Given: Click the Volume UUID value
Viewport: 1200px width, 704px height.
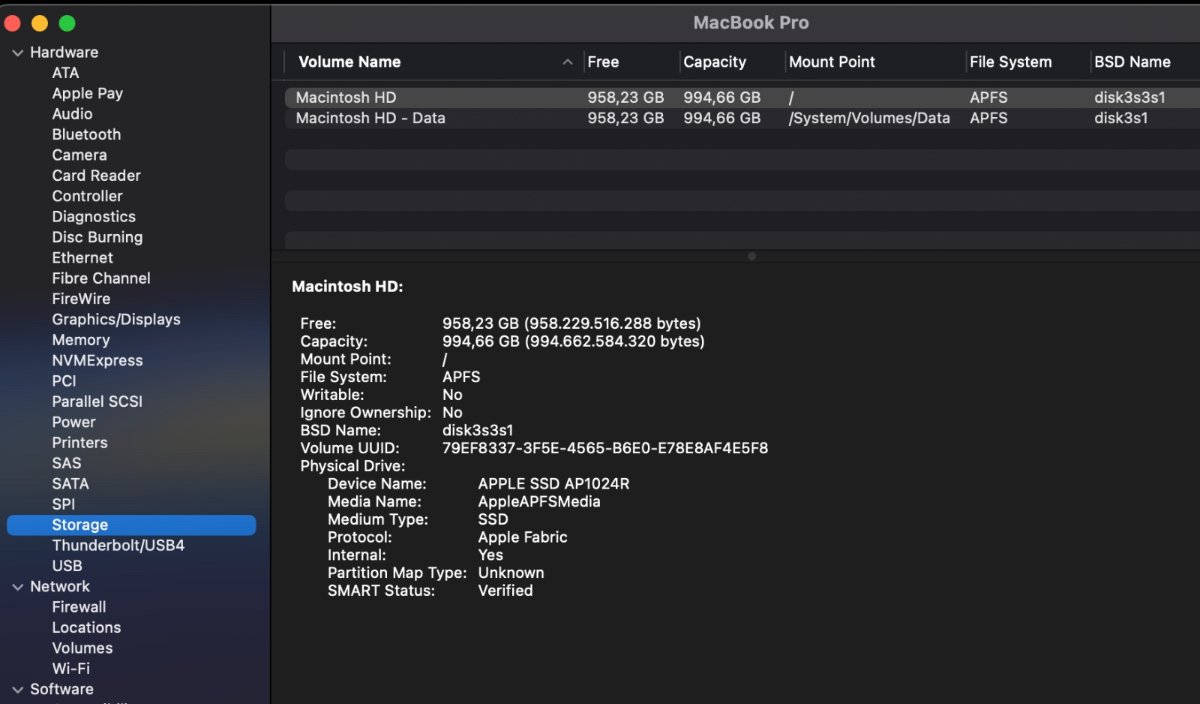Looking at the screenshot, I should 605,448.
